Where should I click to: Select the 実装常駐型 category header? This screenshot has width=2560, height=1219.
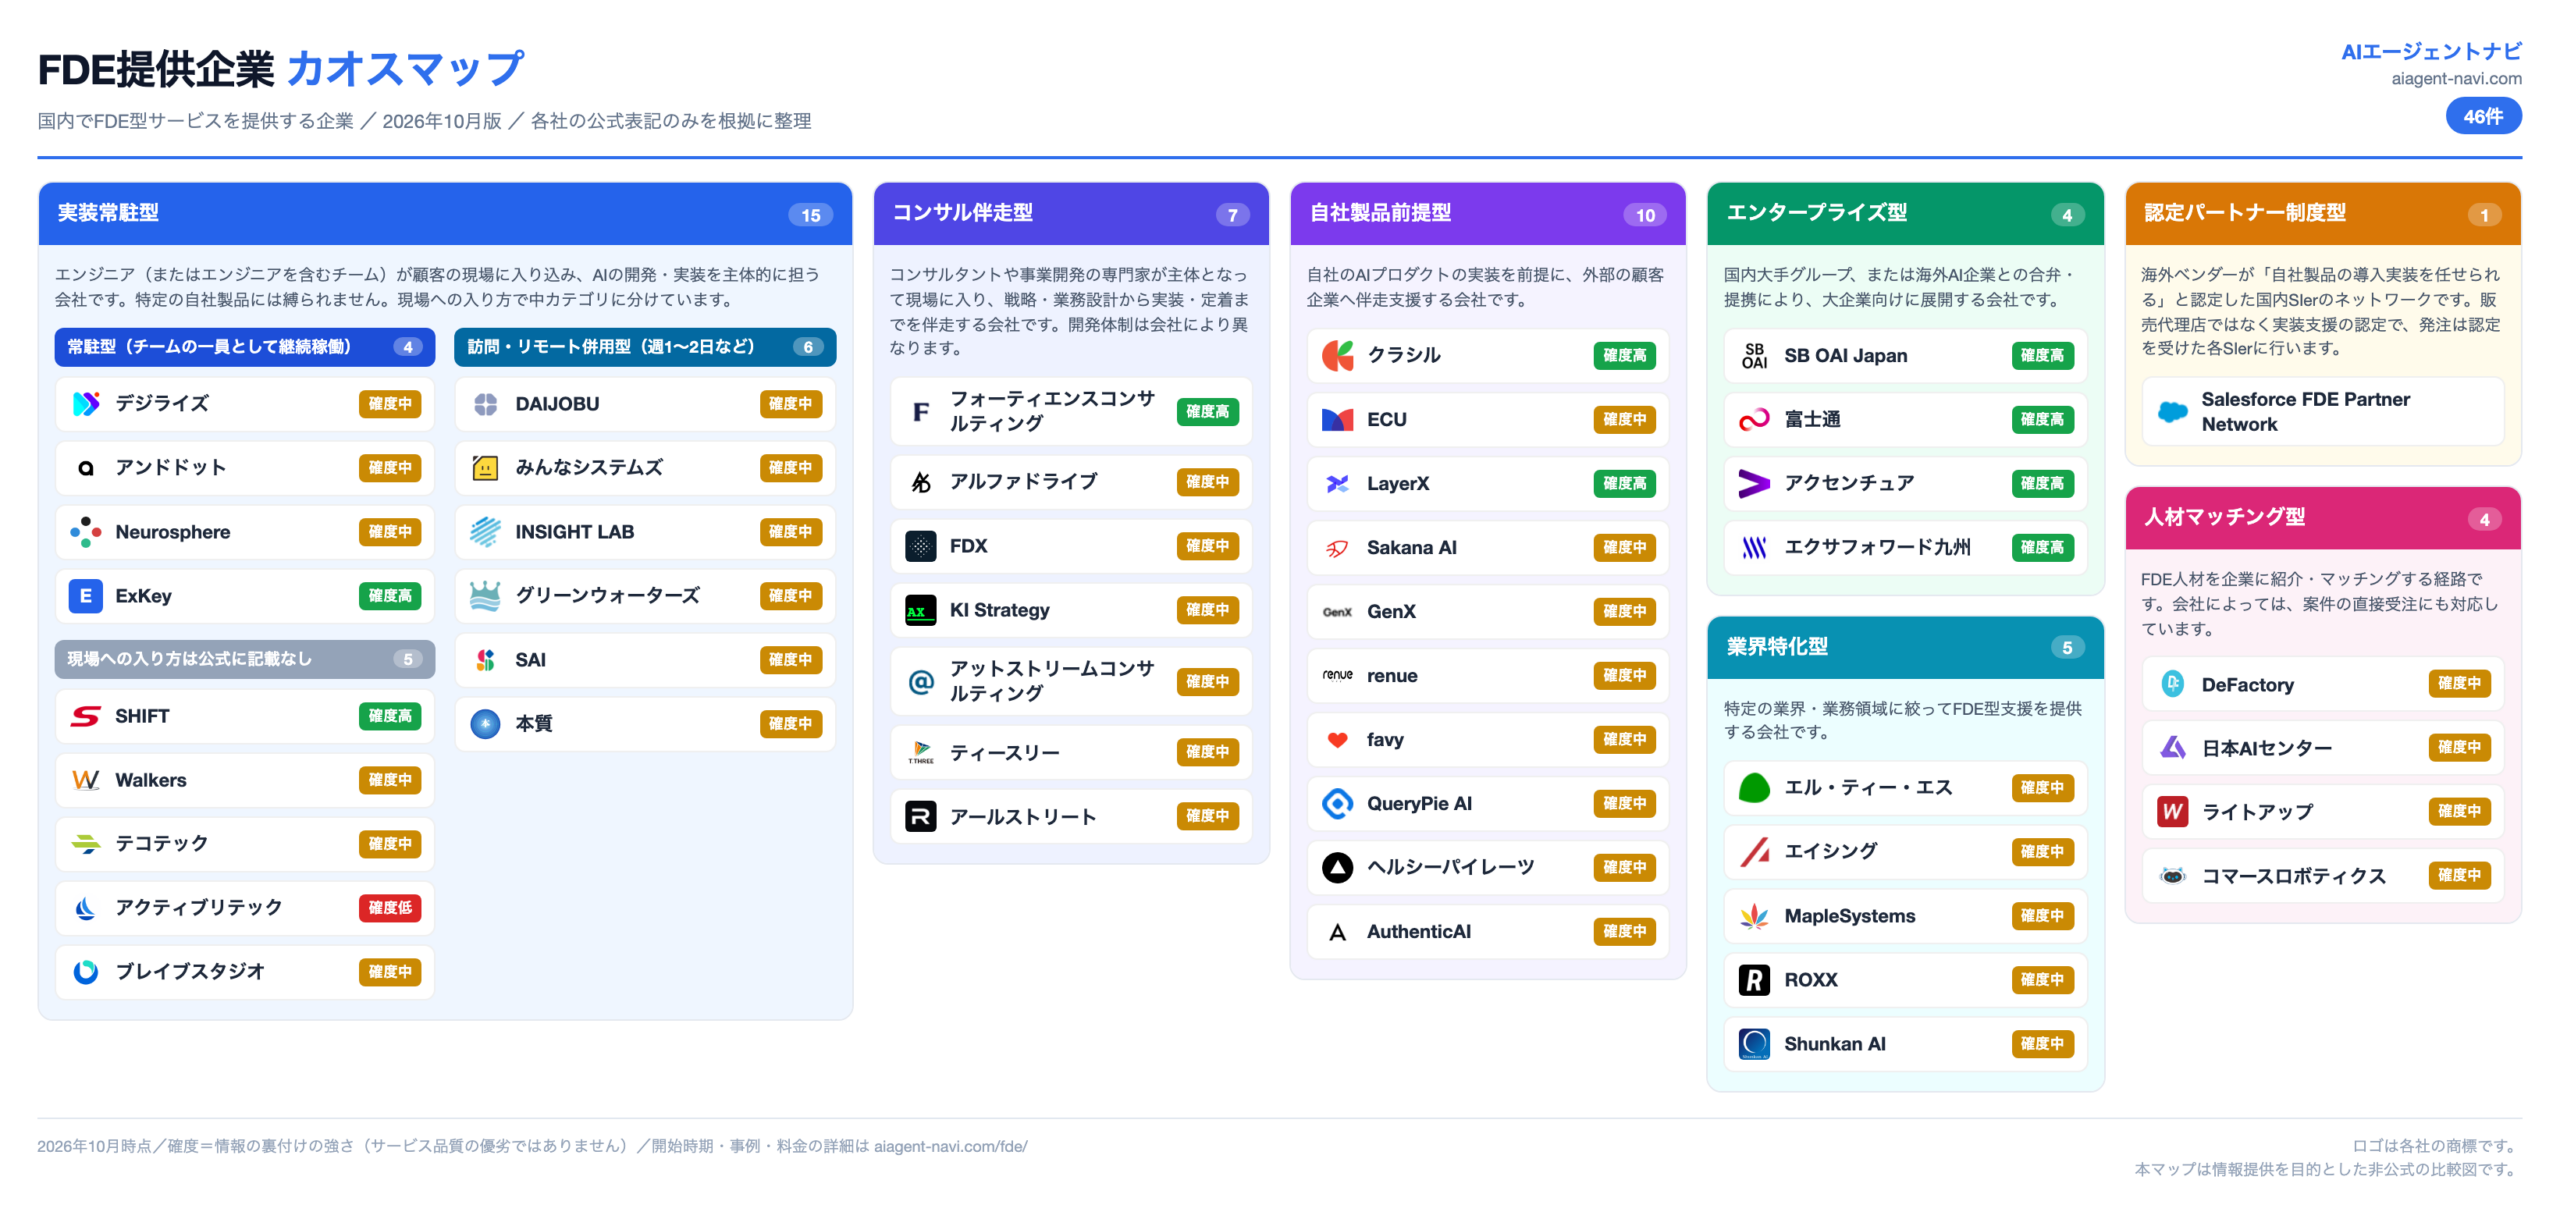[x=446, y=214]
